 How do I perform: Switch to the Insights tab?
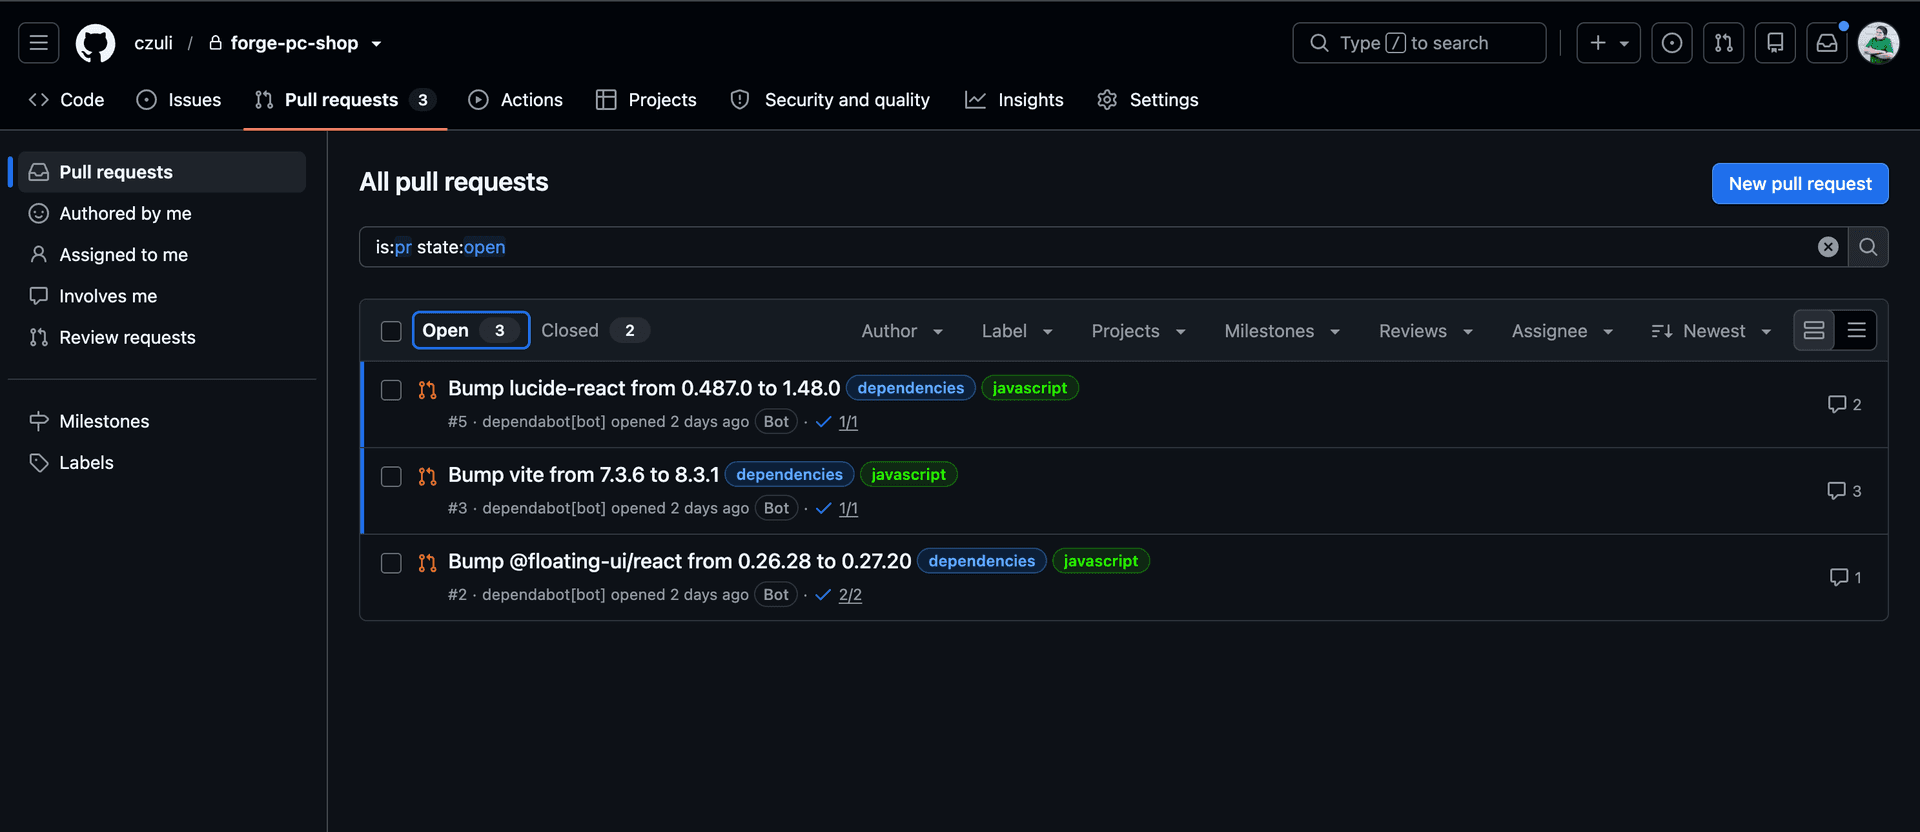point(1014,100)
